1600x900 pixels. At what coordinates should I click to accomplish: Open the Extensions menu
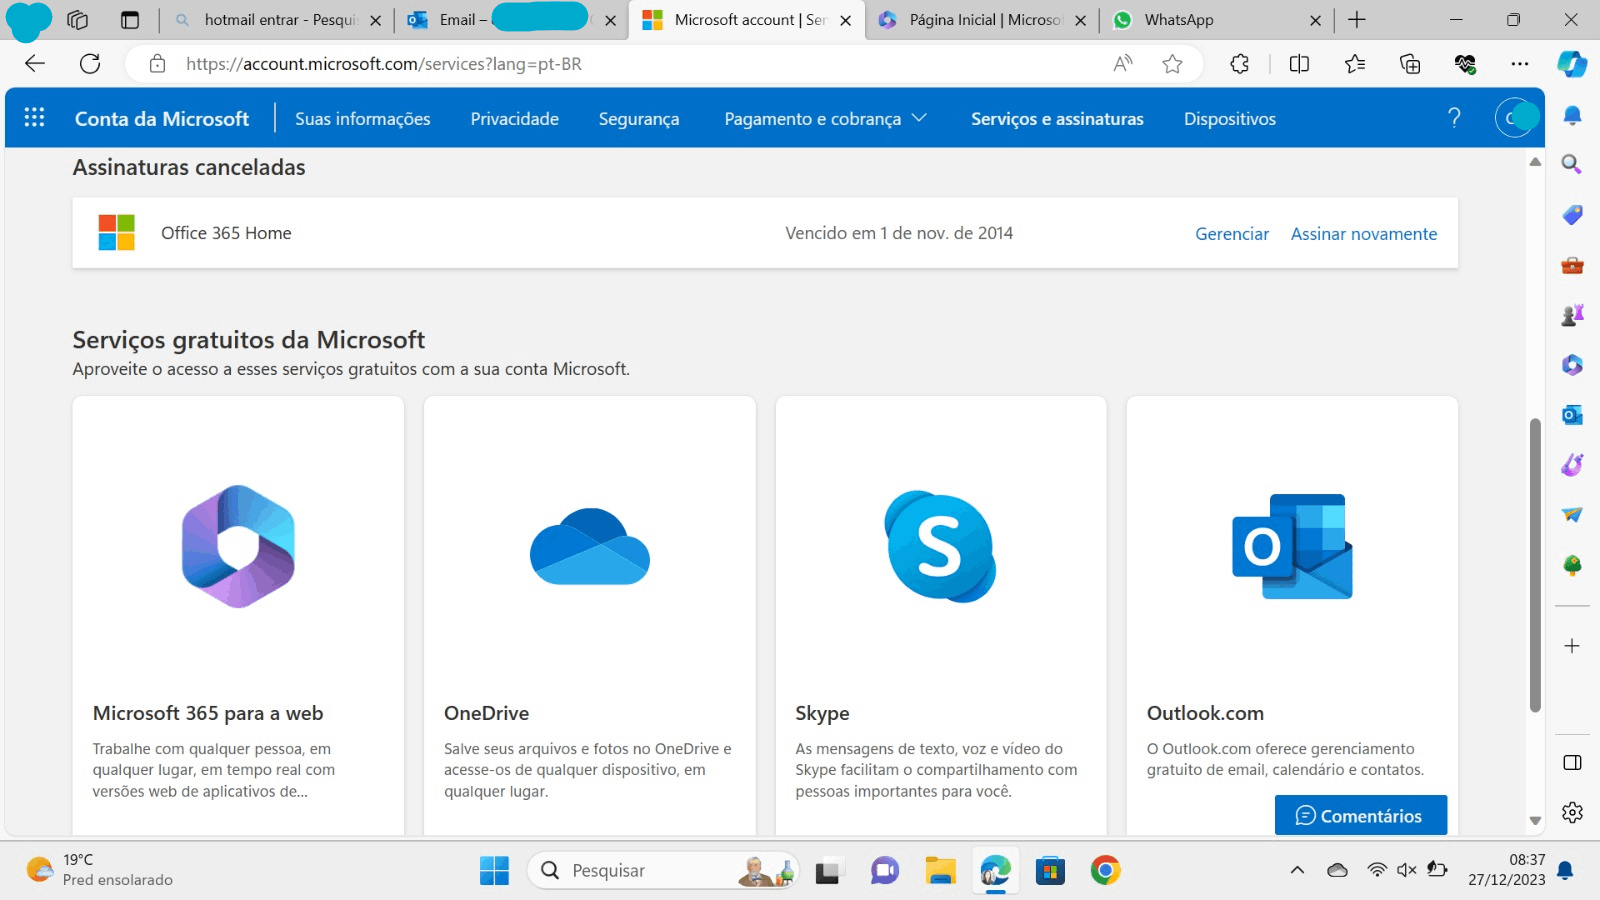coord(1239,64)
